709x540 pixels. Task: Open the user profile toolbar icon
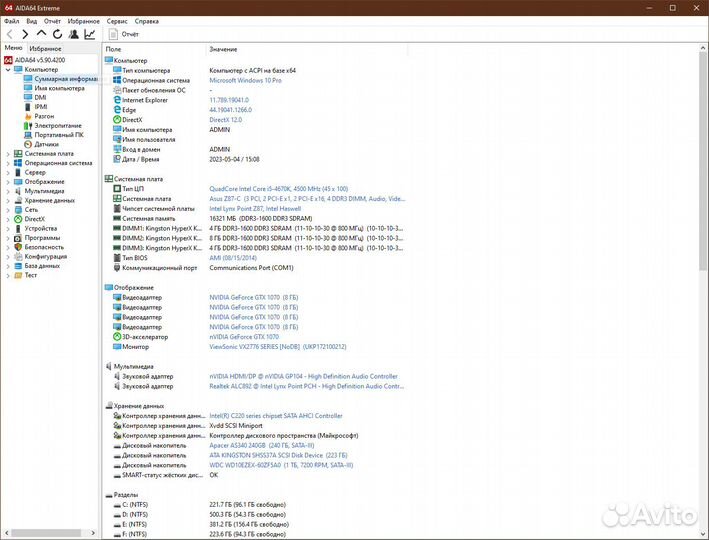click(72, 34)
